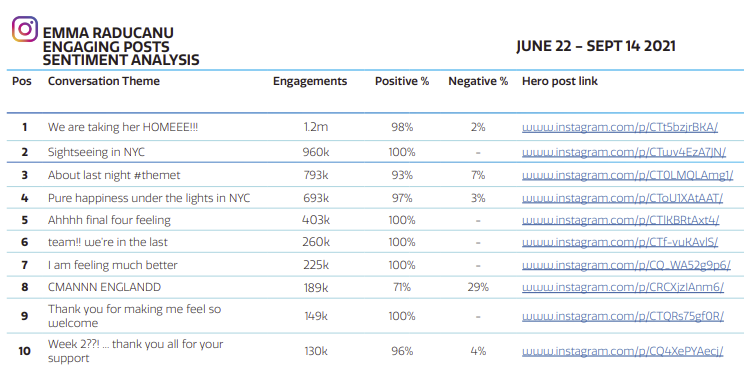
Task: Click the Positive % column header
Action: click(402, 81)
